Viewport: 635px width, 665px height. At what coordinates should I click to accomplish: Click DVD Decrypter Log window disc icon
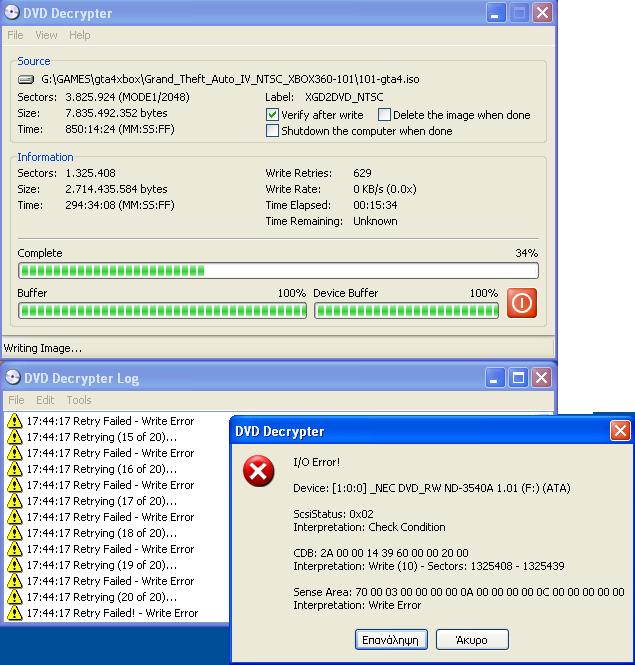[x=12, y=377]
